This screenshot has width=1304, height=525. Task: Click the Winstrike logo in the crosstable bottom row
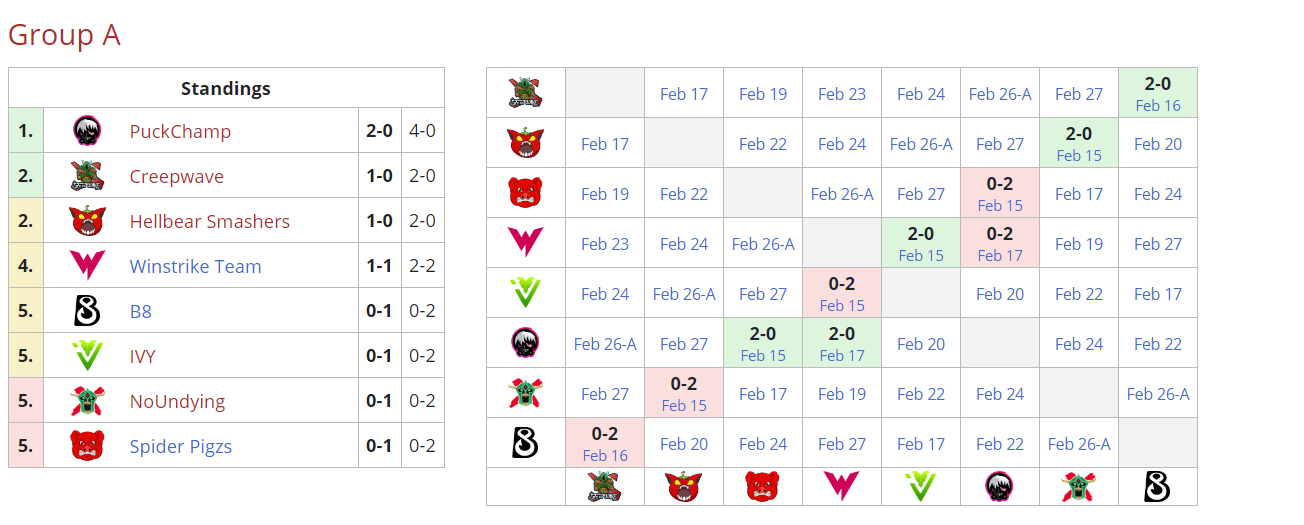[x=842, y=487]
